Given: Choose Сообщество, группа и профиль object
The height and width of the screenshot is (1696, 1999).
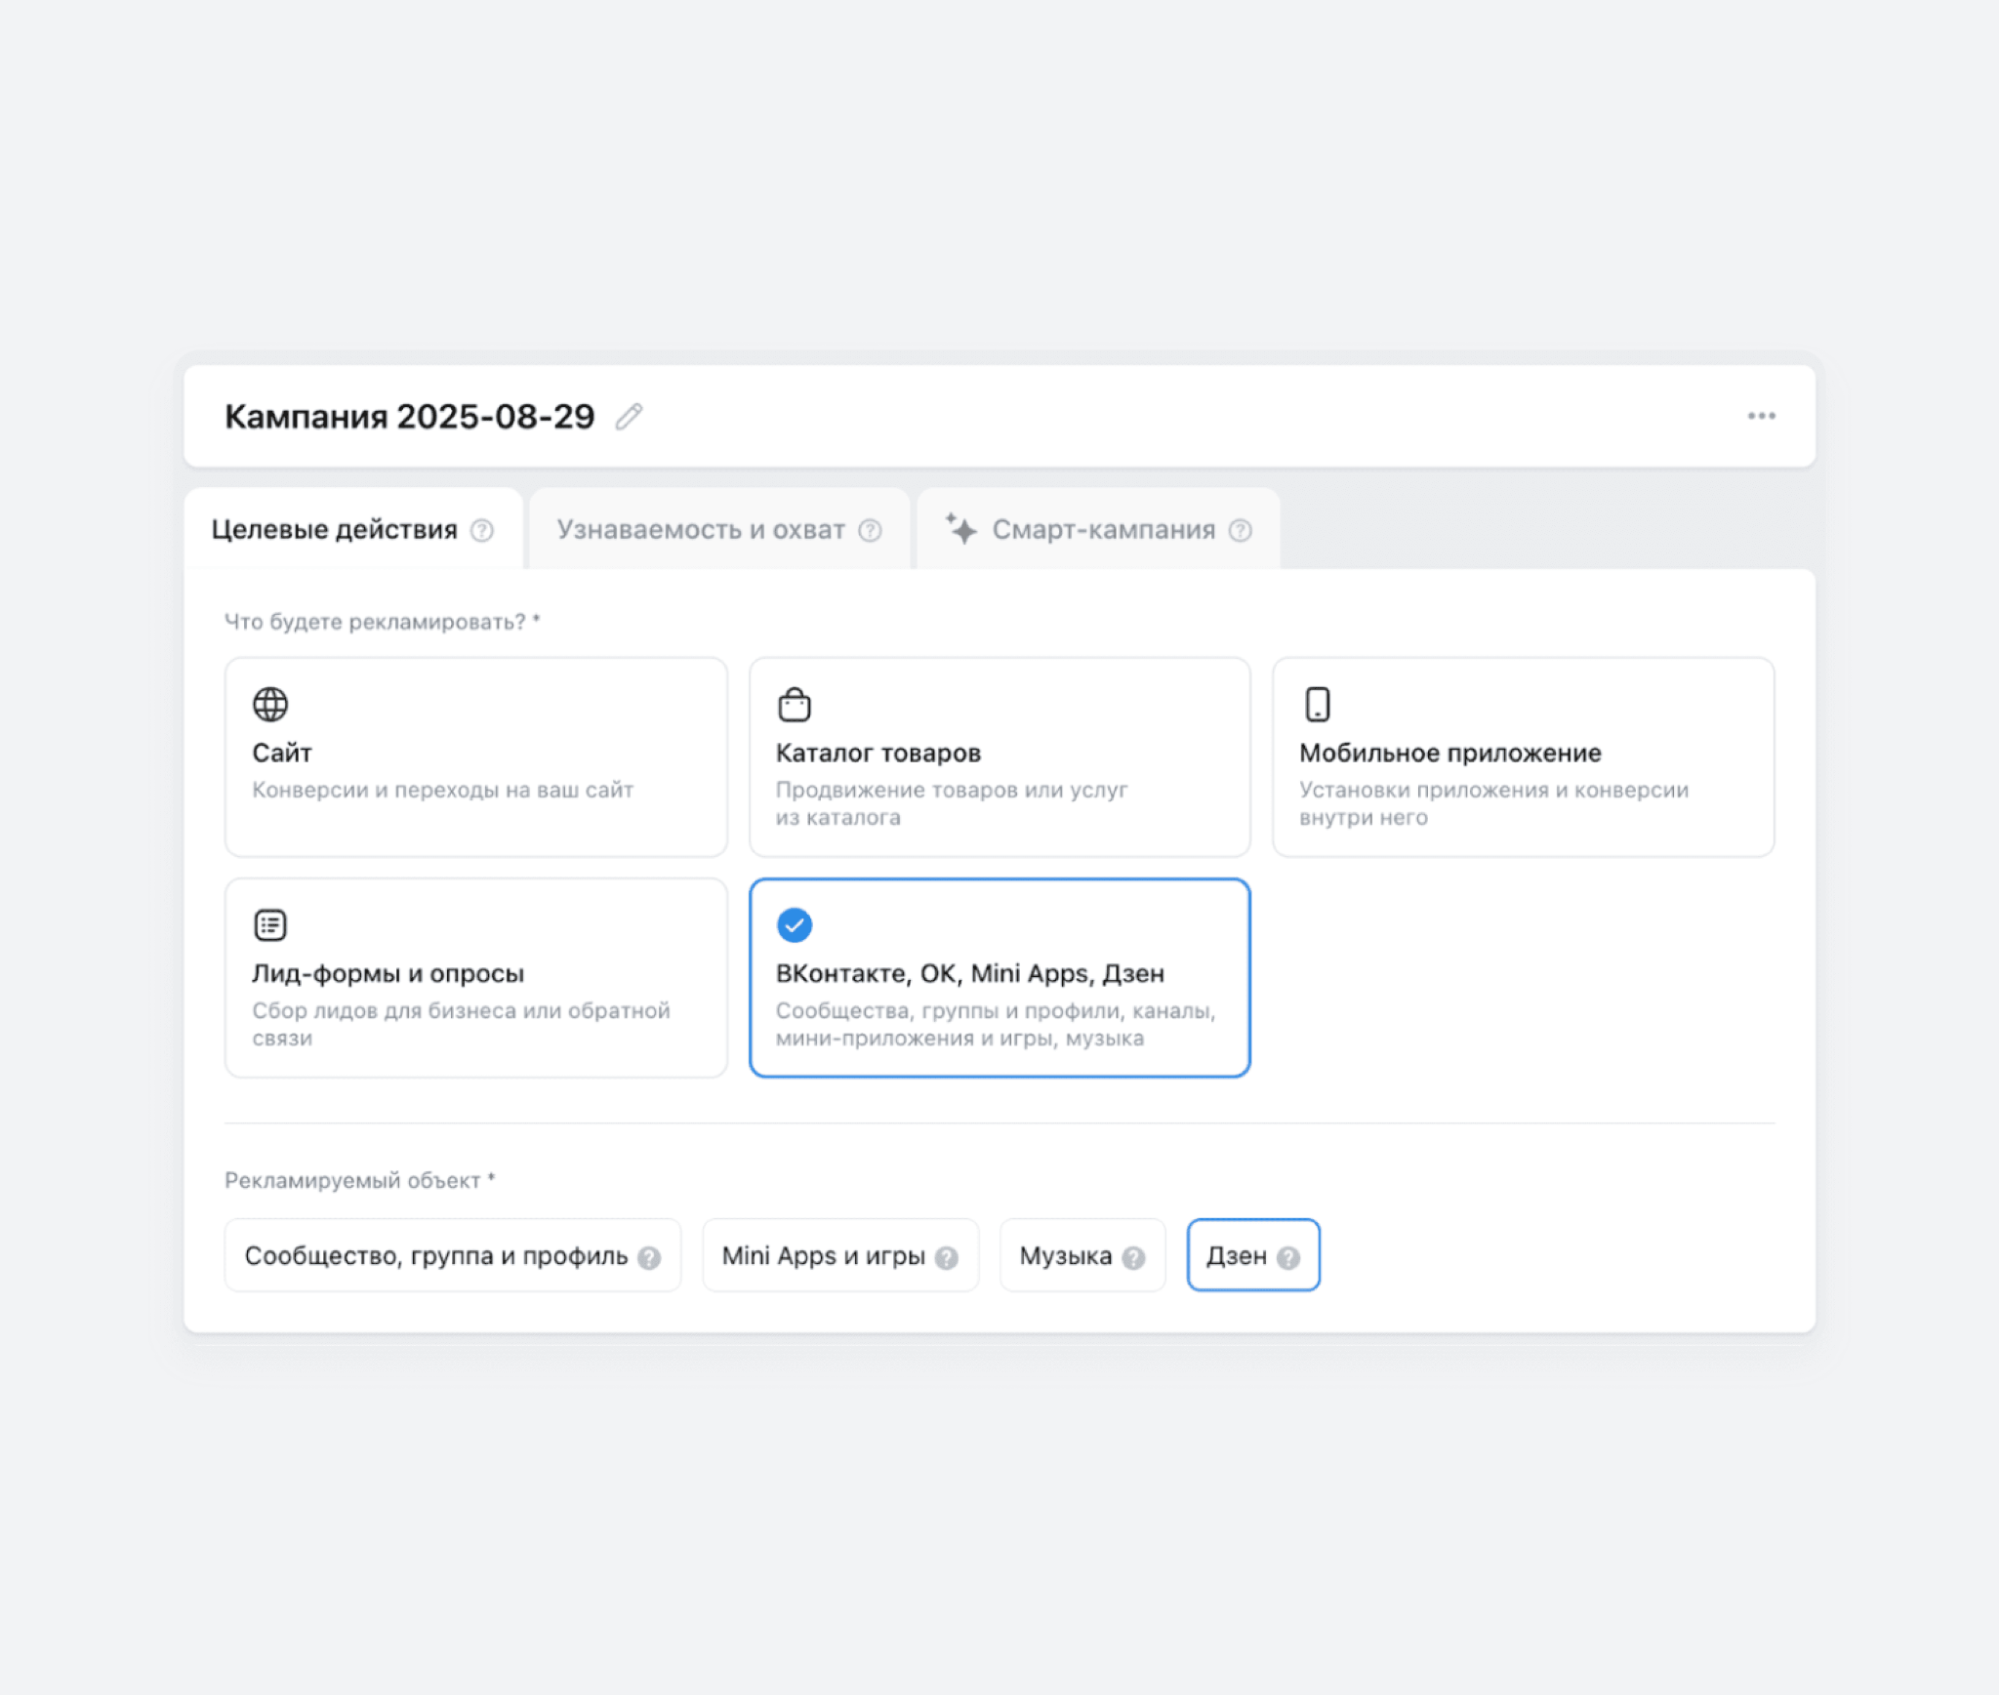Looking at the screenshot, I should pos(436,1256).
